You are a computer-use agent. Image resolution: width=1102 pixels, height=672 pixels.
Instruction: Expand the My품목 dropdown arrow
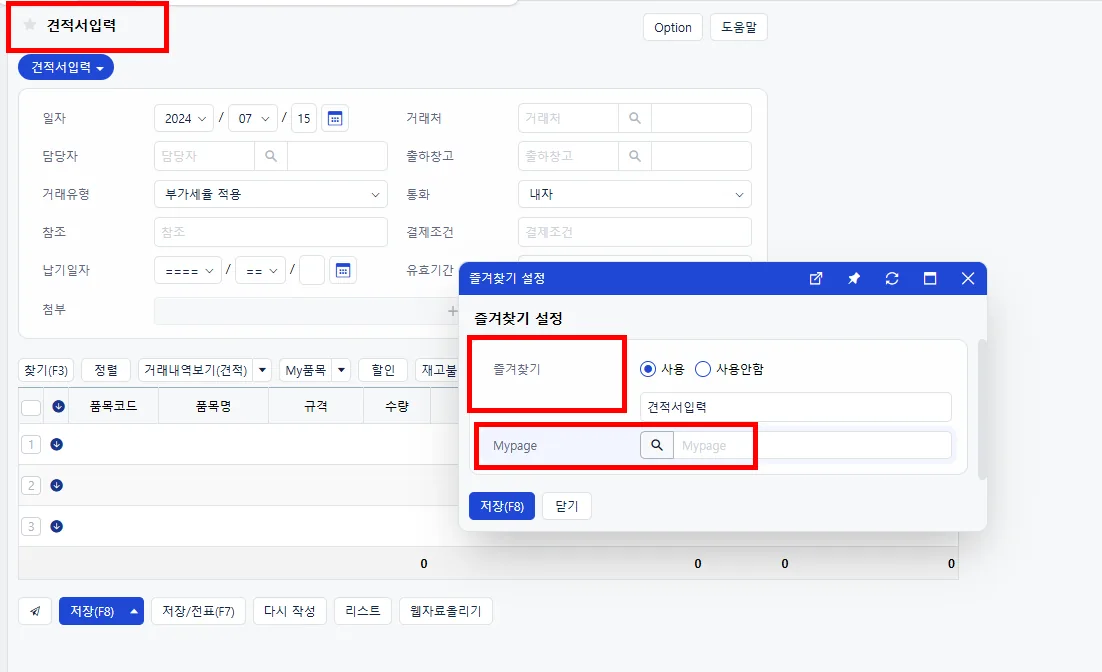coord(341,370)
